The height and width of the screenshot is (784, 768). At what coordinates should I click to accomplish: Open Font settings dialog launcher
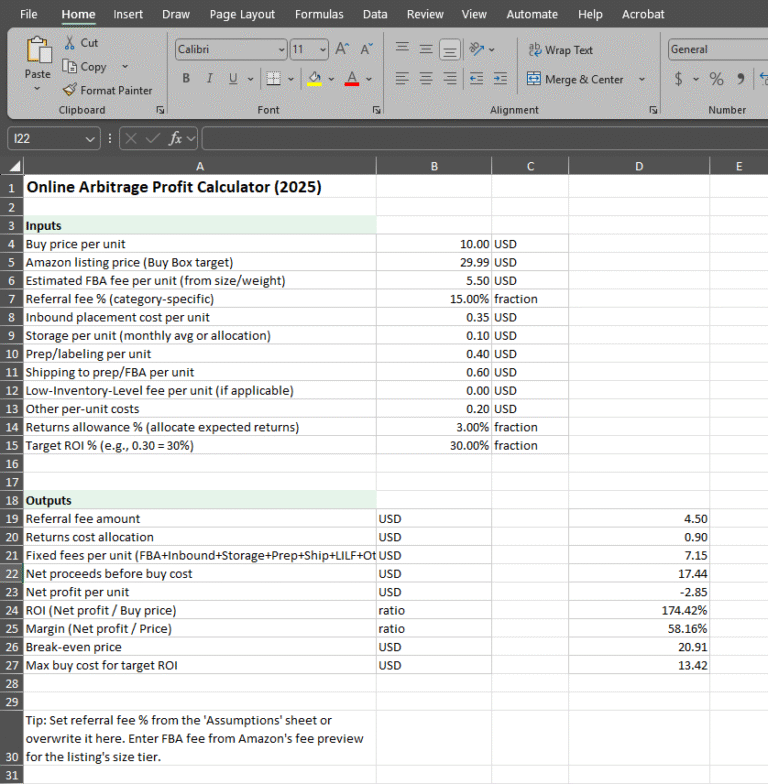click(376, 110)
